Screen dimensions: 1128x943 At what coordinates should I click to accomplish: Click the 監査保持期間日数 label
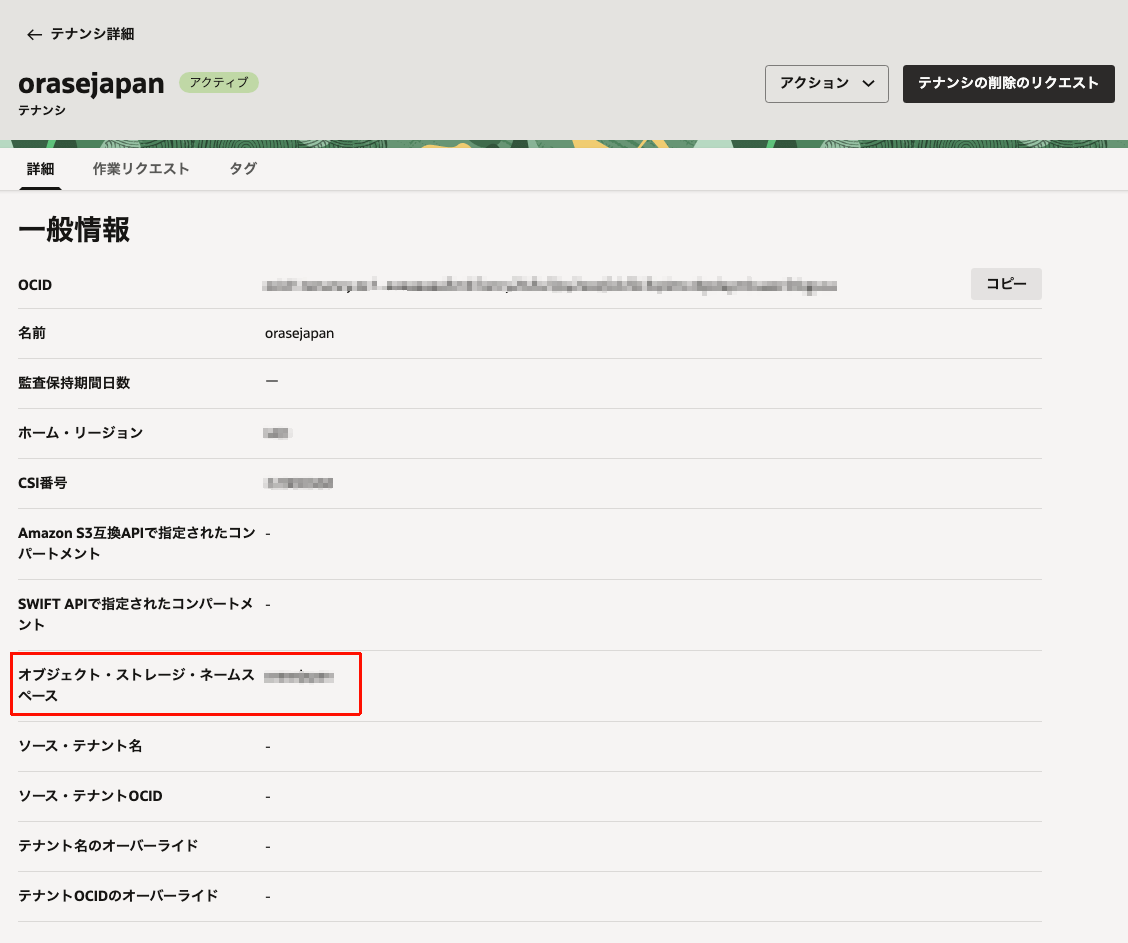click(x=74, y=383)
